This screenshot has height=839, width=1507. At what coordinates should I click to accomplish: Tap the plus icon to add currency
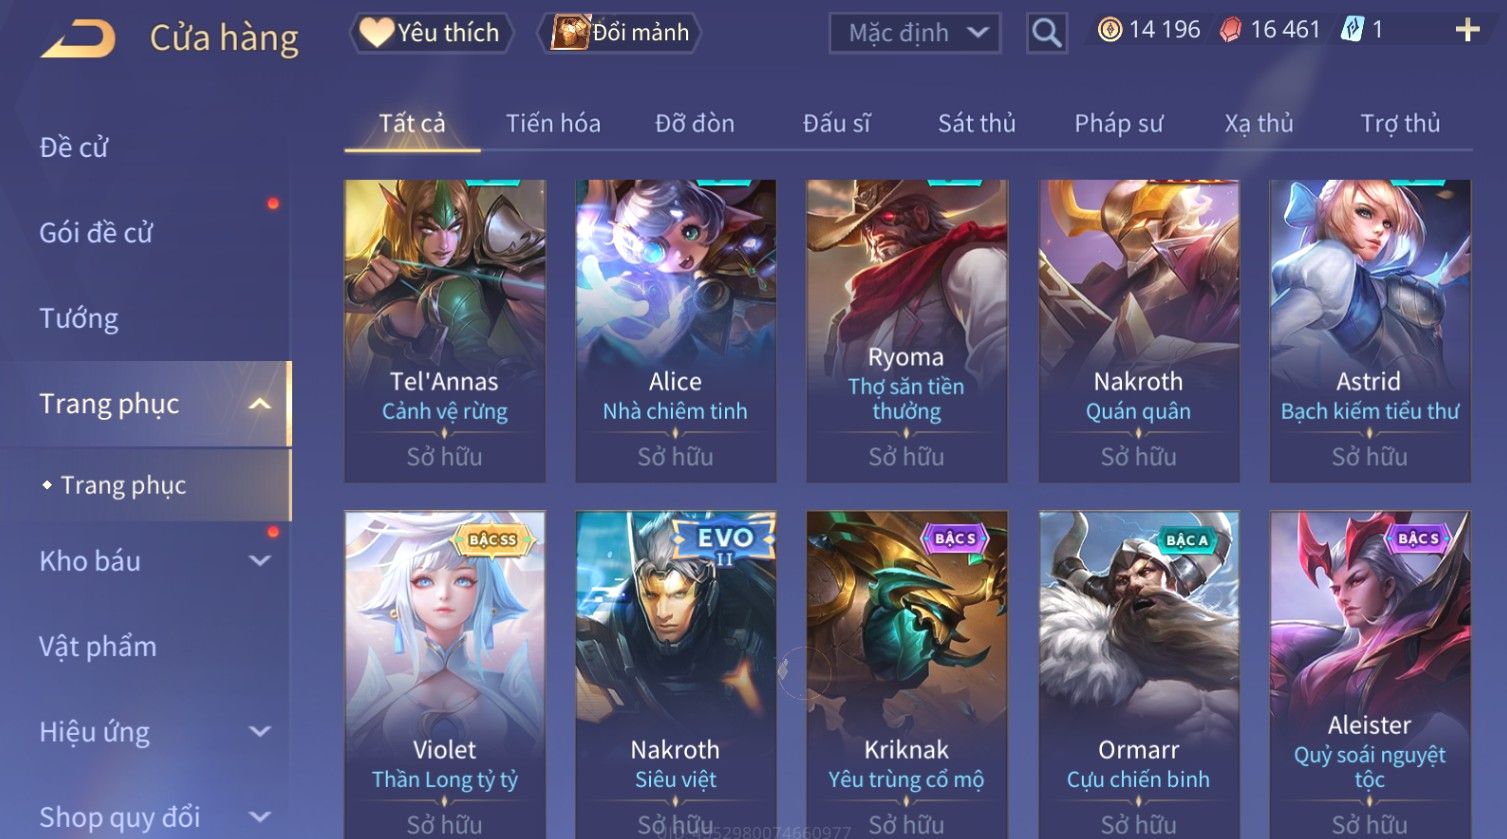(x=1467, y=30)
